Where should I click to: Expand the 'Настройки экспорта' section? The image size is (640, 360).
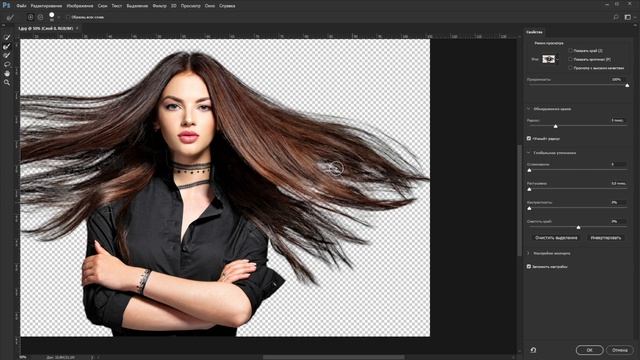click(529, 253)
